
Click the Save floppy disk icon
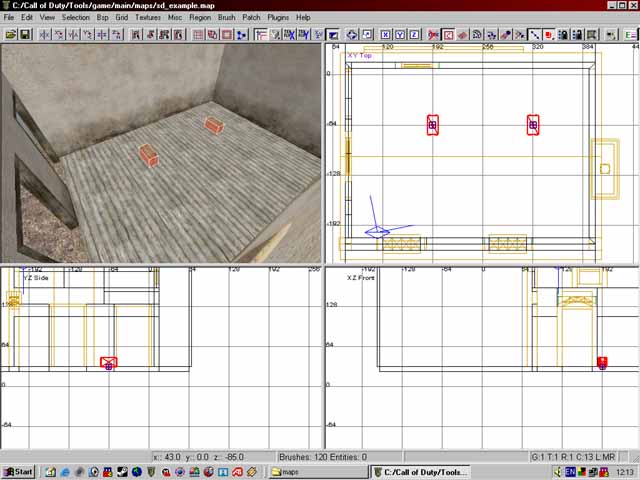click(25, 34)
